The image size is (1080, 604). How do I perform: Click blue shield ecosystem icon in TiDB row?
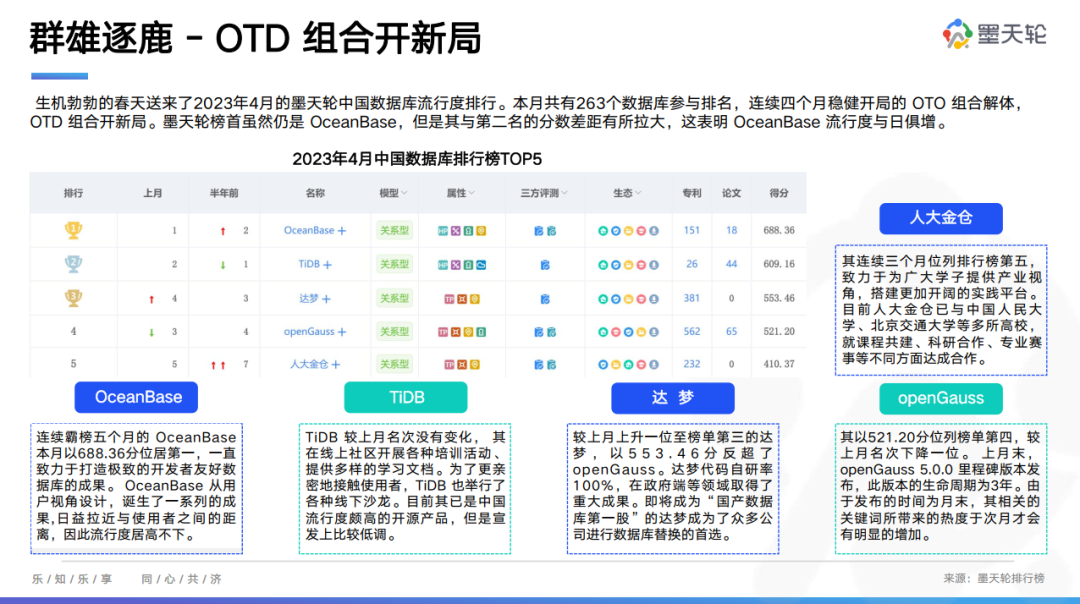tap(615, 264)
